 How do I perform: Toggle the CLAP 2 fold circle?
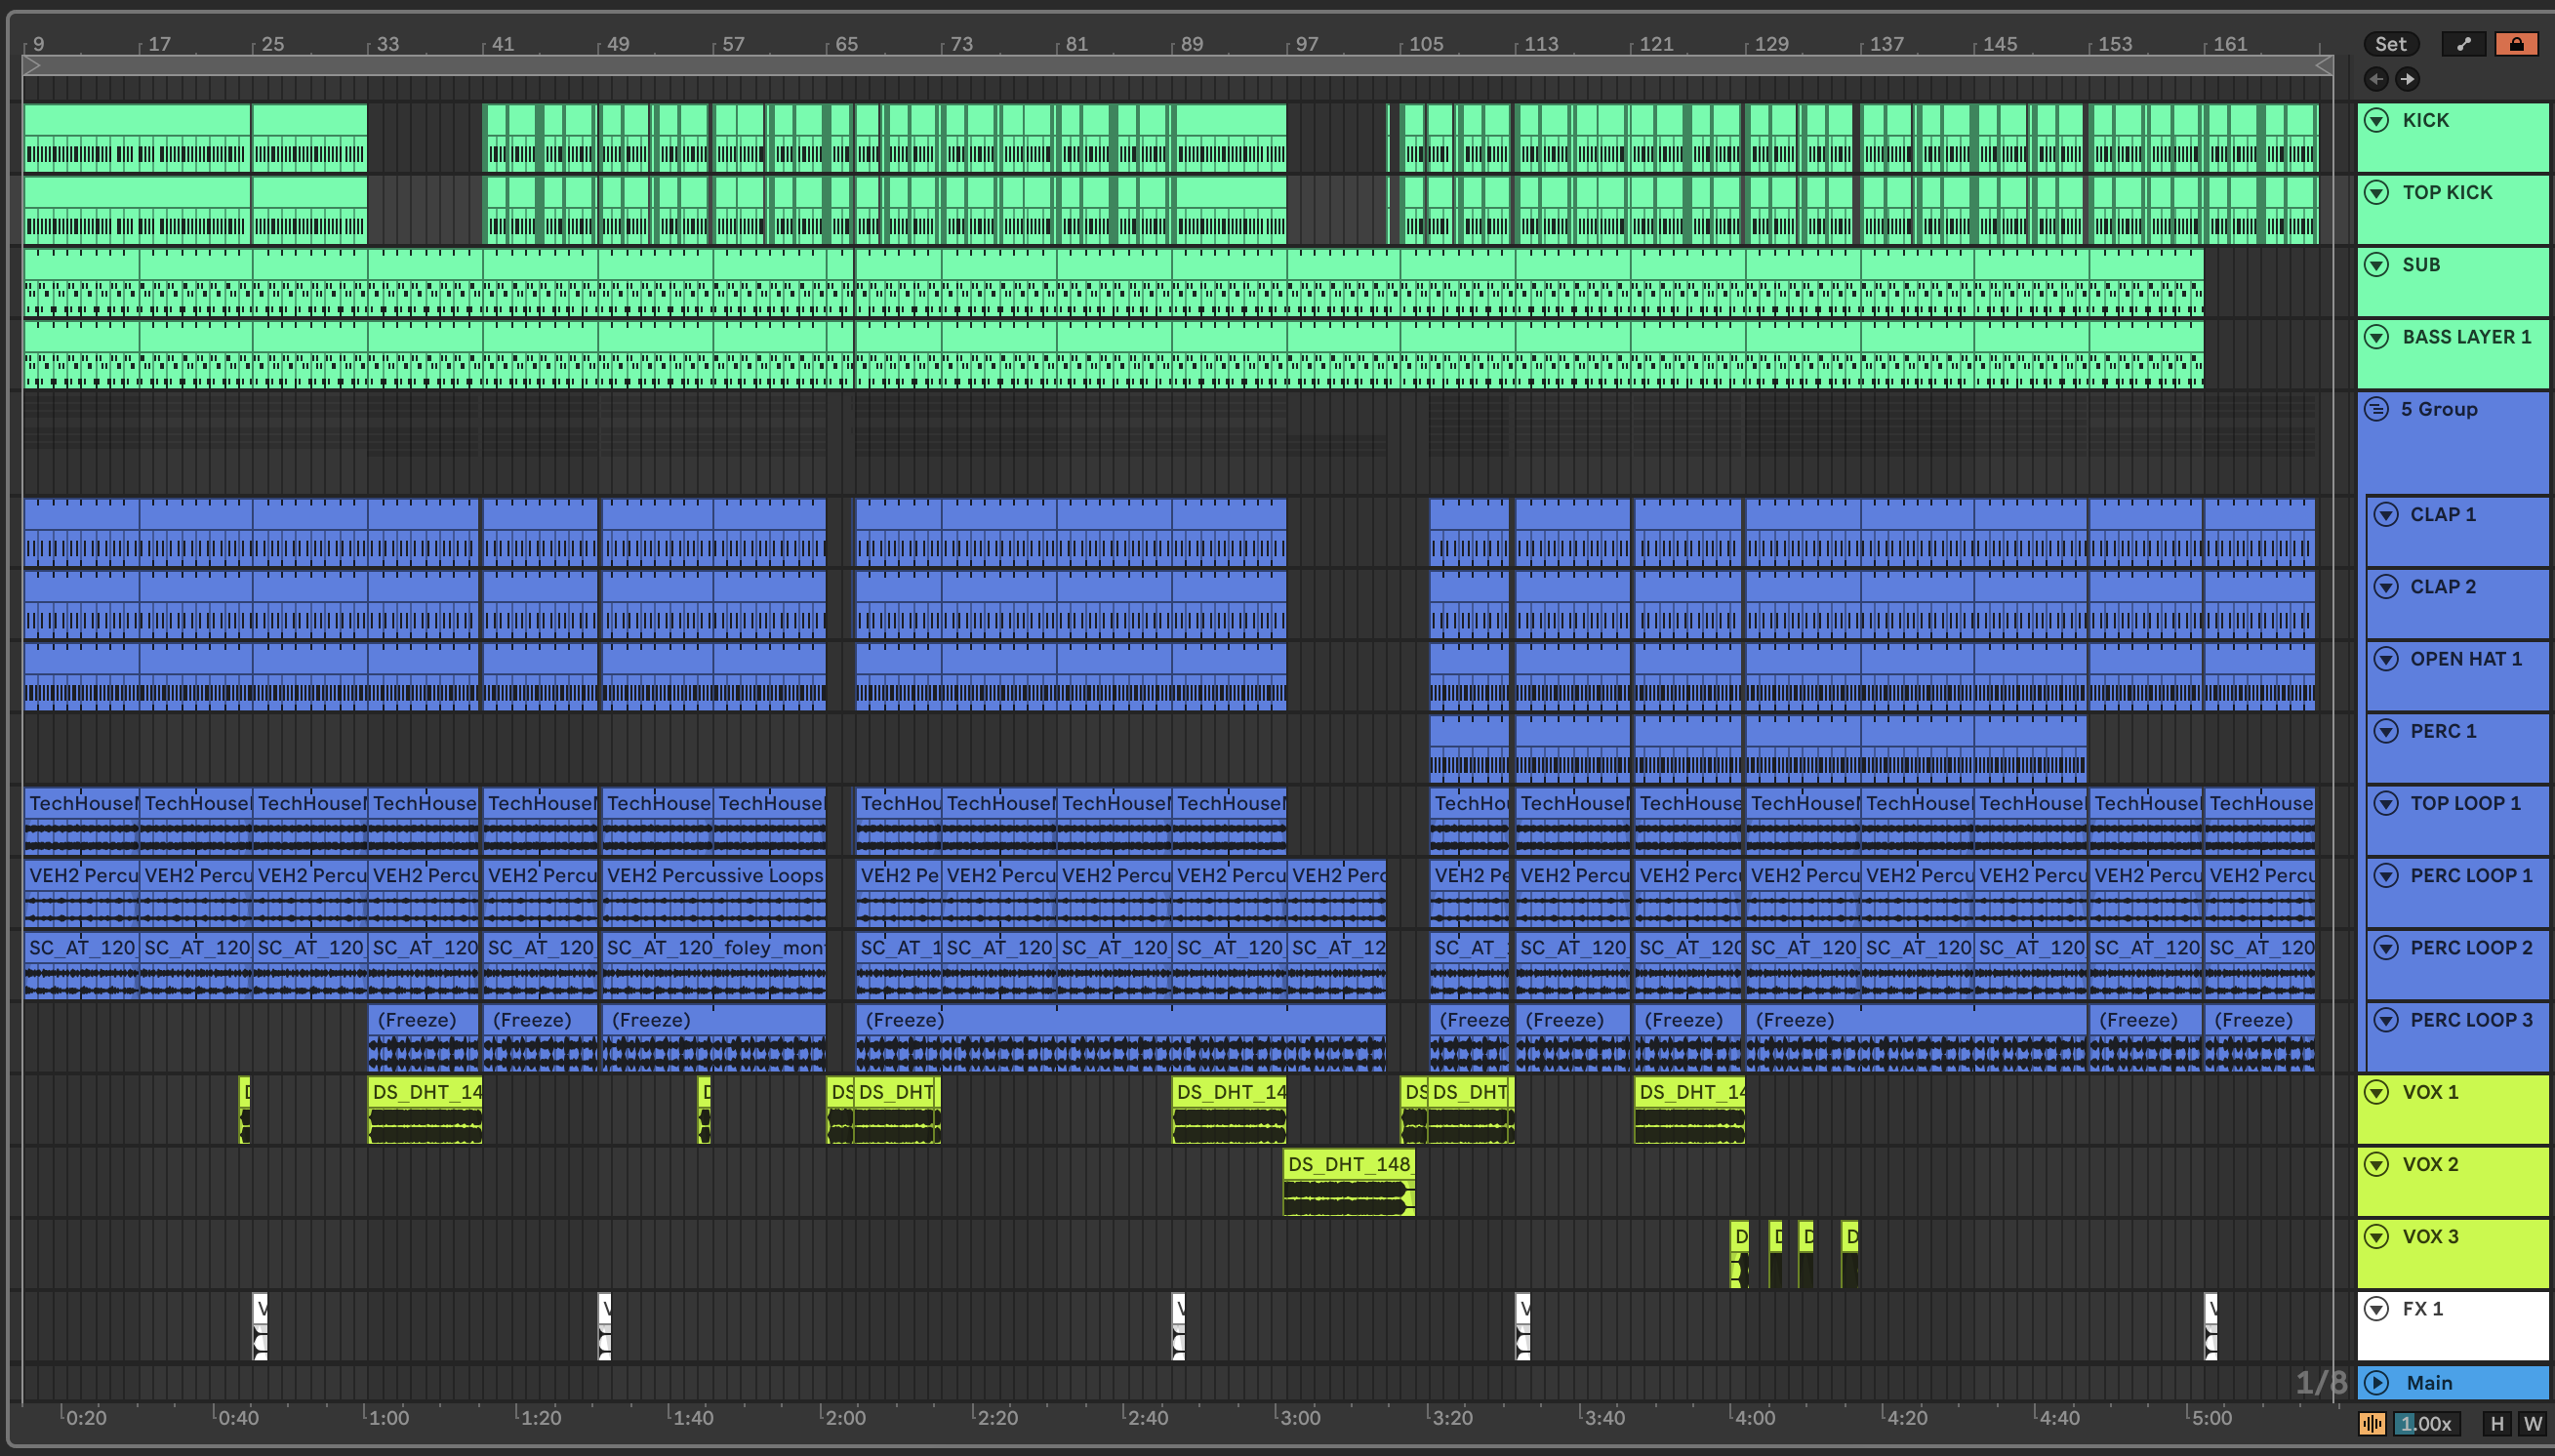pos(2386,587)
